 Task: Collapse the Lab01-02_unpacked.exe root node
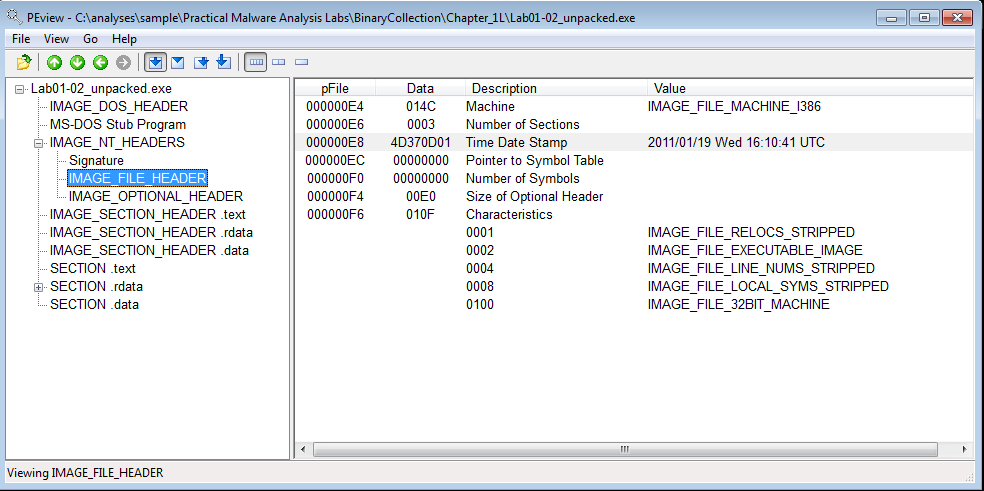[x=19, y=89]
